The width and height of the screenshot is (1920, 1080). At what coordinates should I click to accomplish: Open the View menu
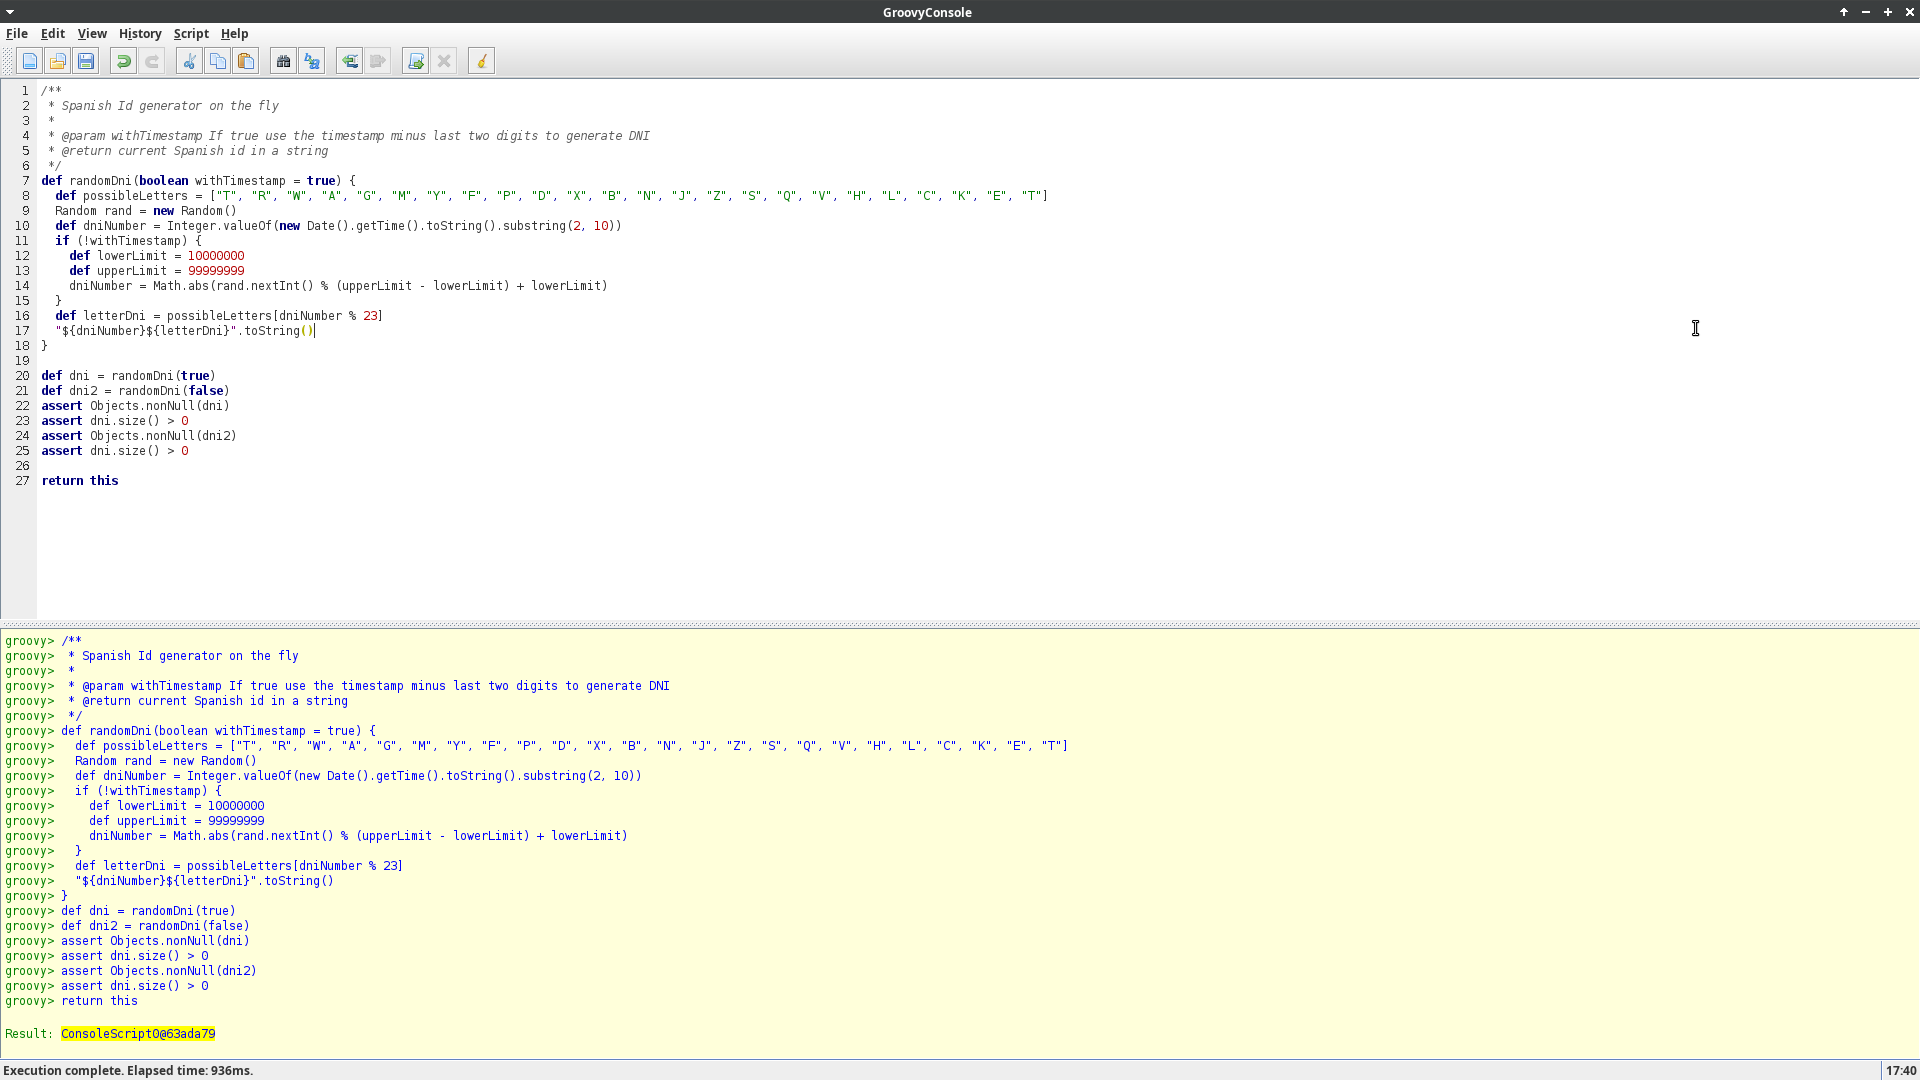[92, 33]
